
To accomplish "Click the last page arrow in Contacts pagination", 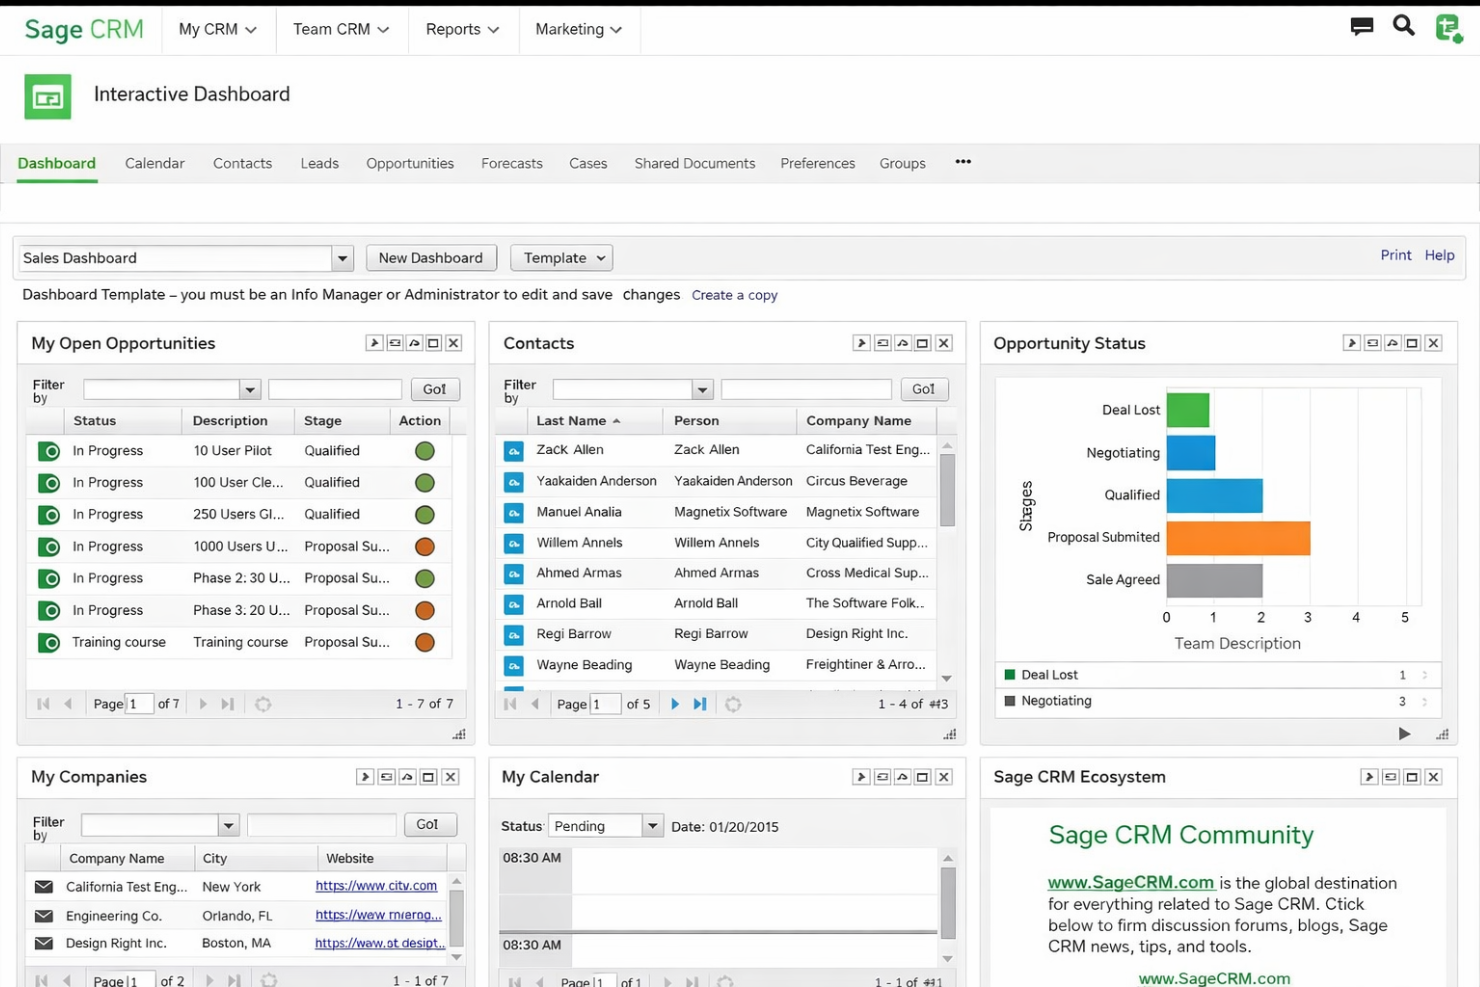I will [x=699, y=704].
